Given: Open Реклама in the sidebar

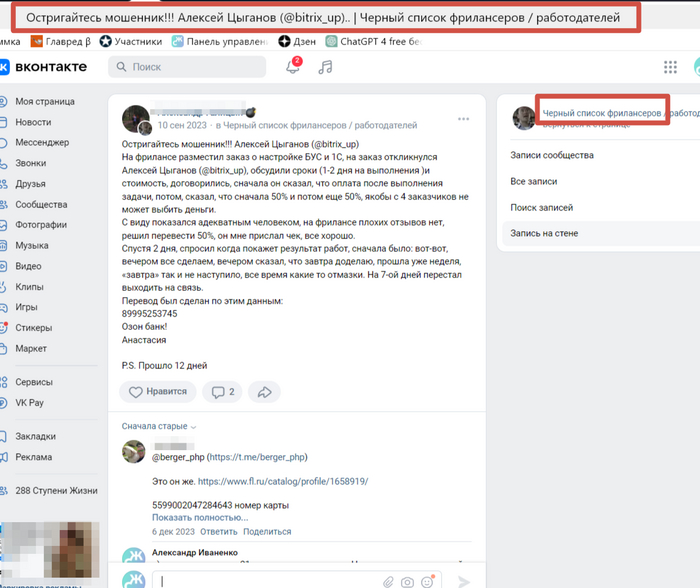Looking at the screenshot, I should [33, 457].
